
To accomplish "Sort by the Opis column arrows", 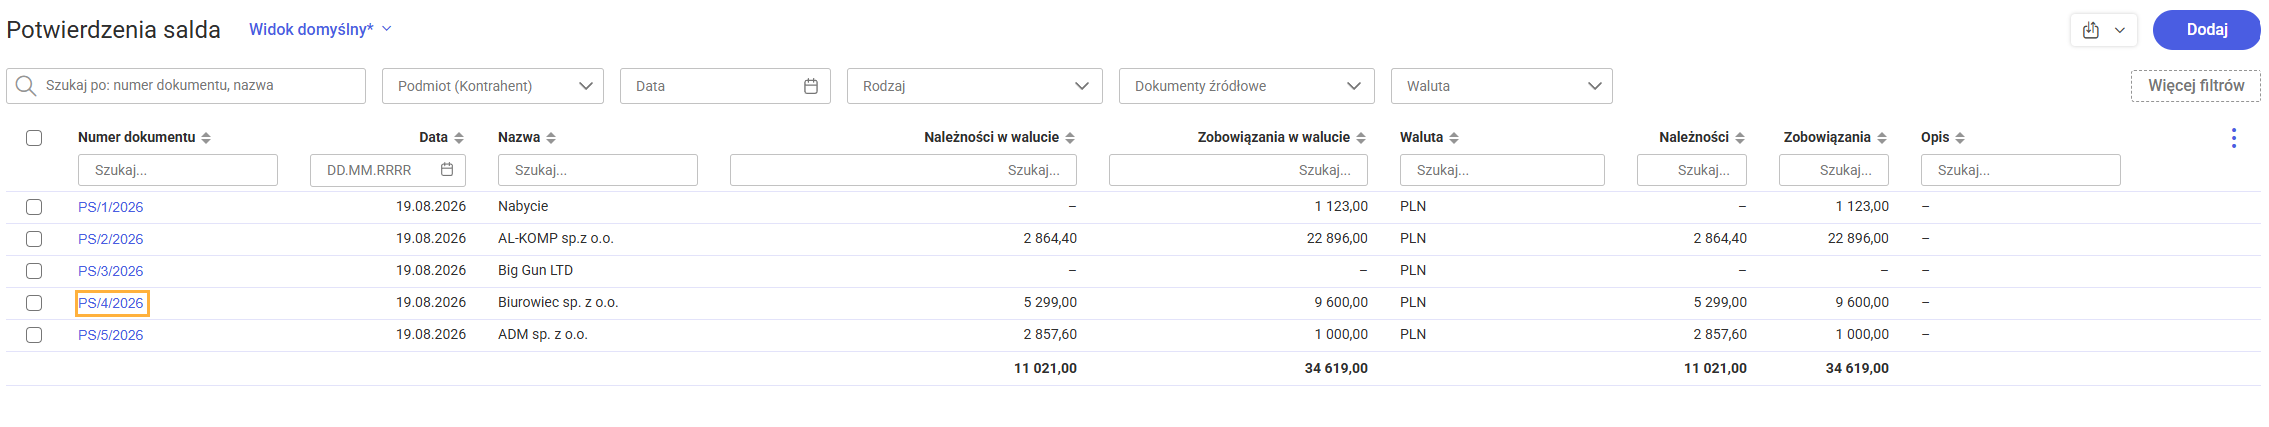I will point(1960,138).
